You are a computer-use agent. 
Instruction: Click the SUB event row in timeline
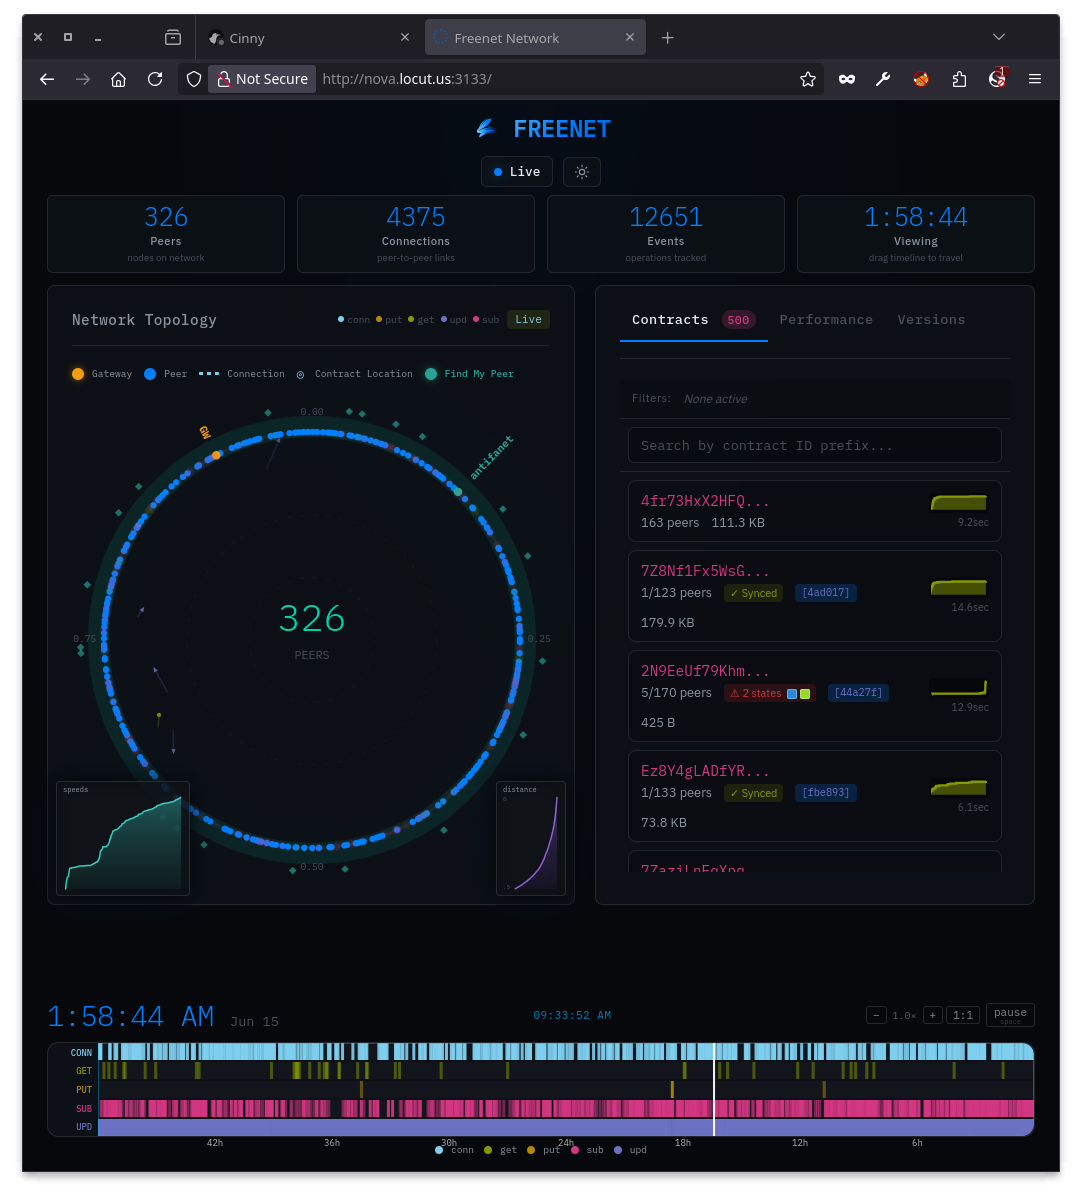click(566, 1108)
